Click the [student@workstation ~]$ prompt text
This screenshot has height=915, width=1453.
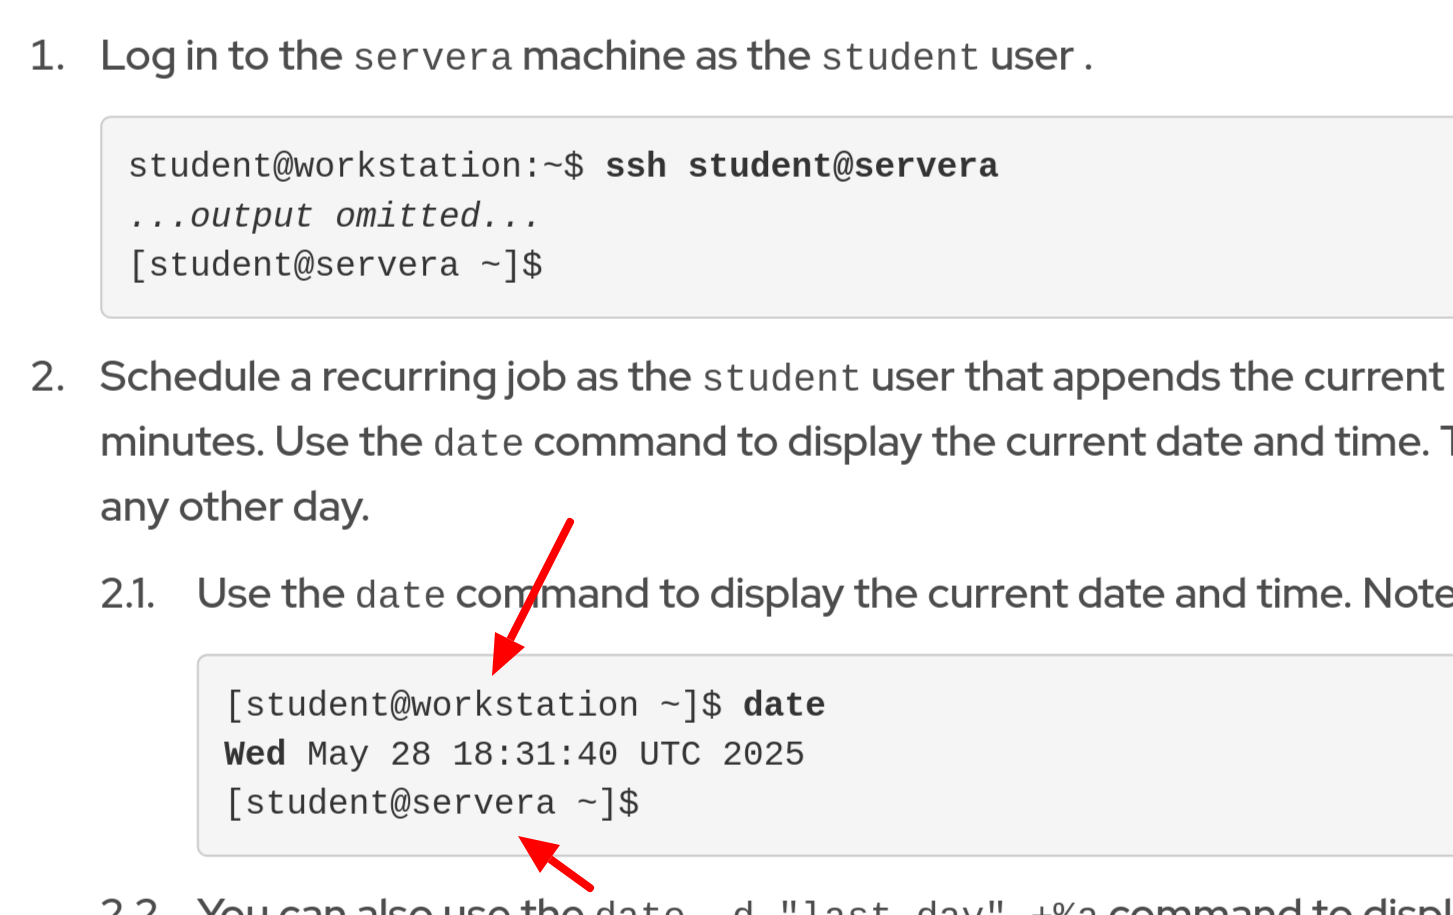tap(474, 705)
